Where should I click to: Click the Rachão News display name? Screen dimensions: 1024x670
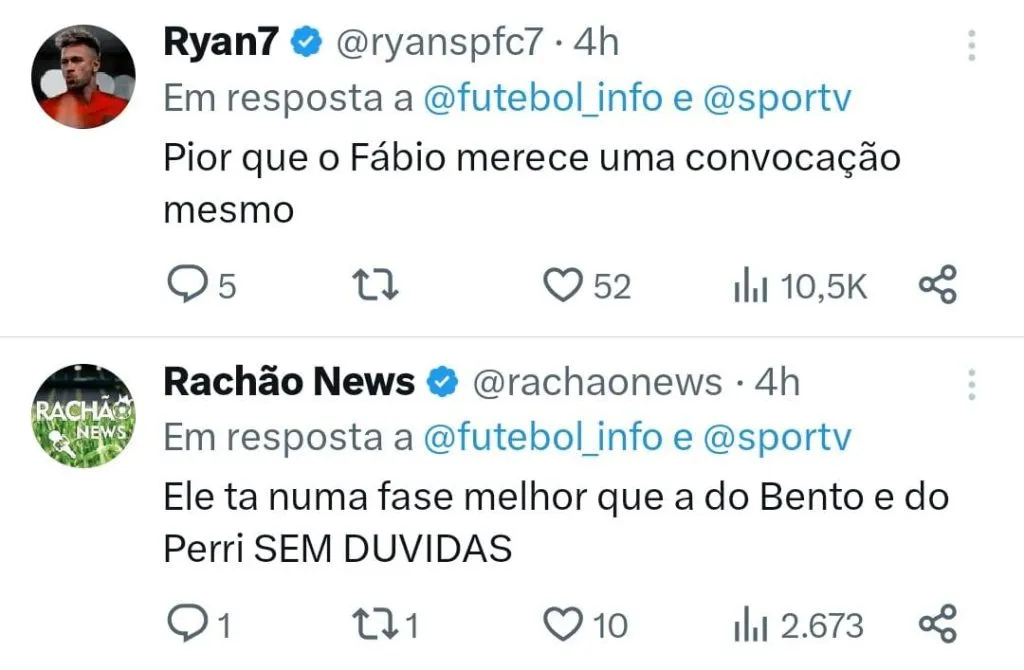(288, 381)
